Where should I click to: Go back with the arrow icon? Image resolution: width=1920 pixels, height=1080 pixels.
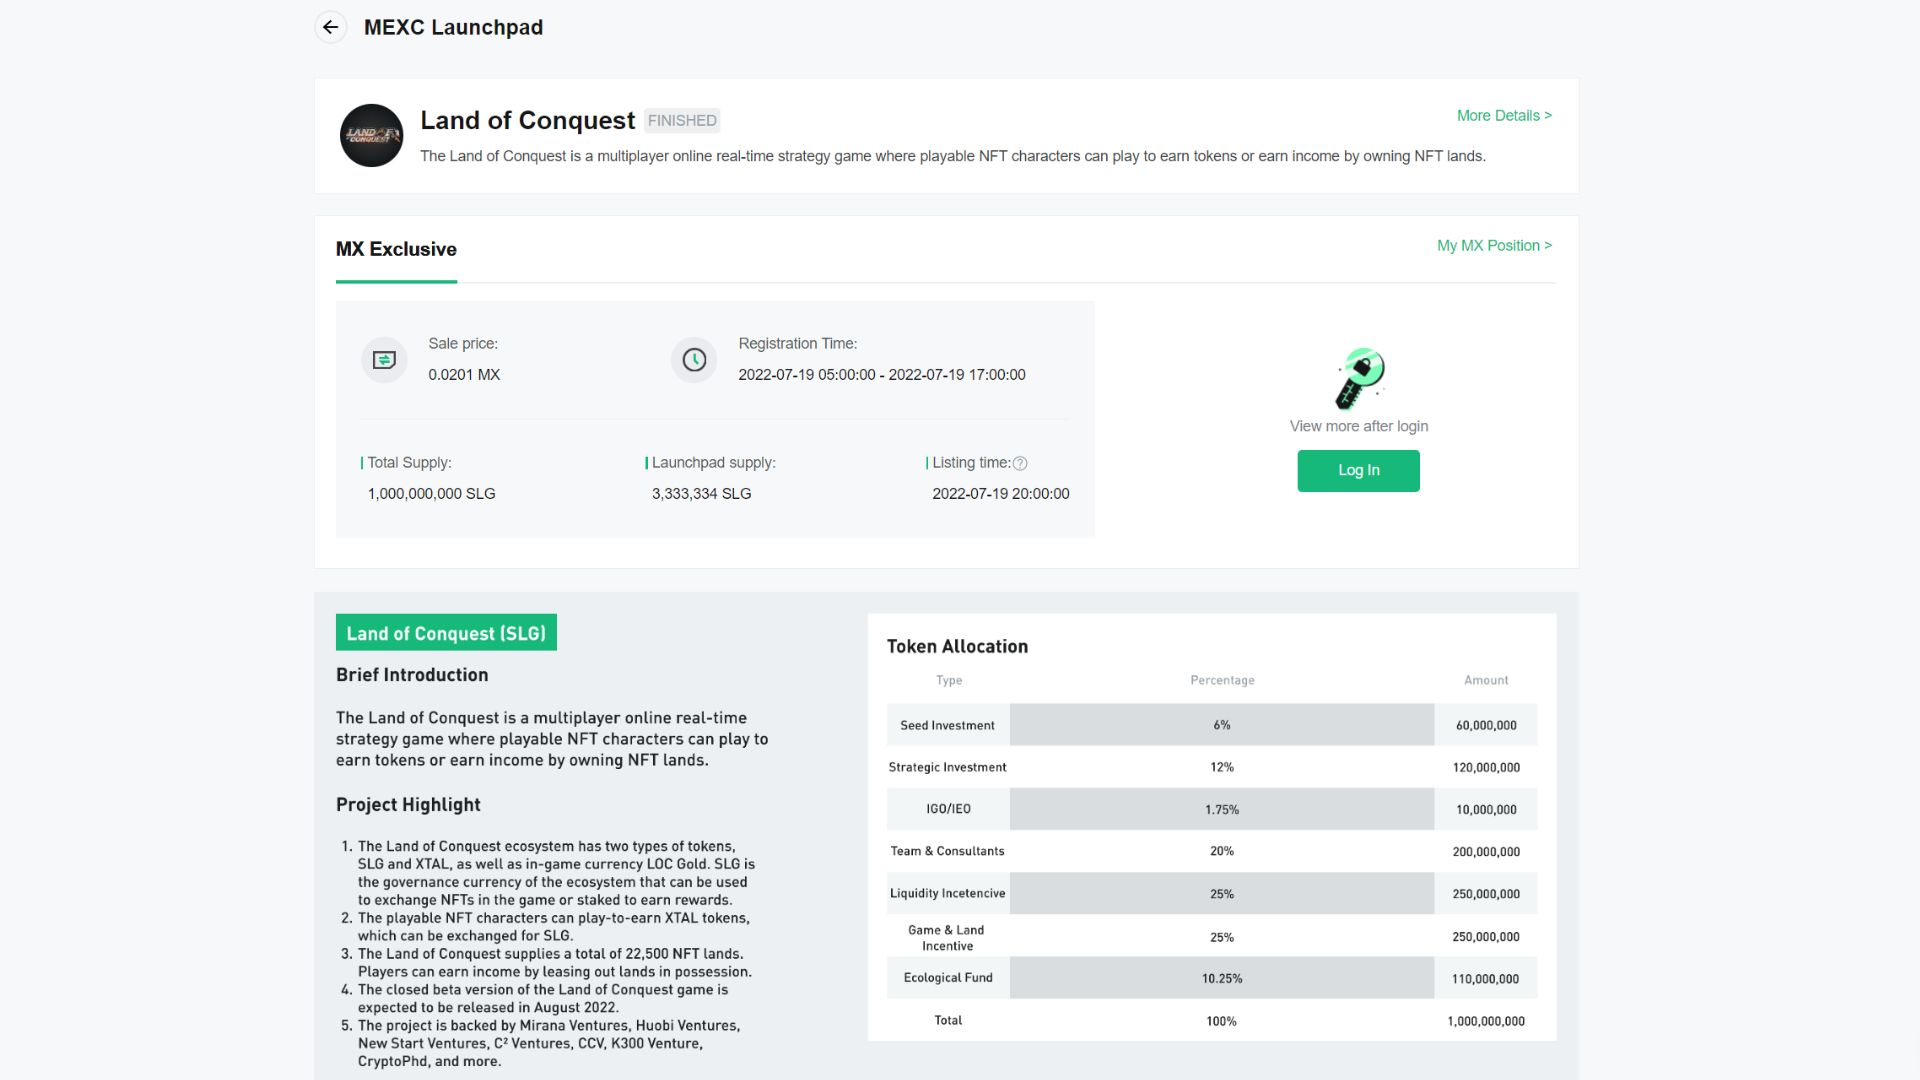331,27
